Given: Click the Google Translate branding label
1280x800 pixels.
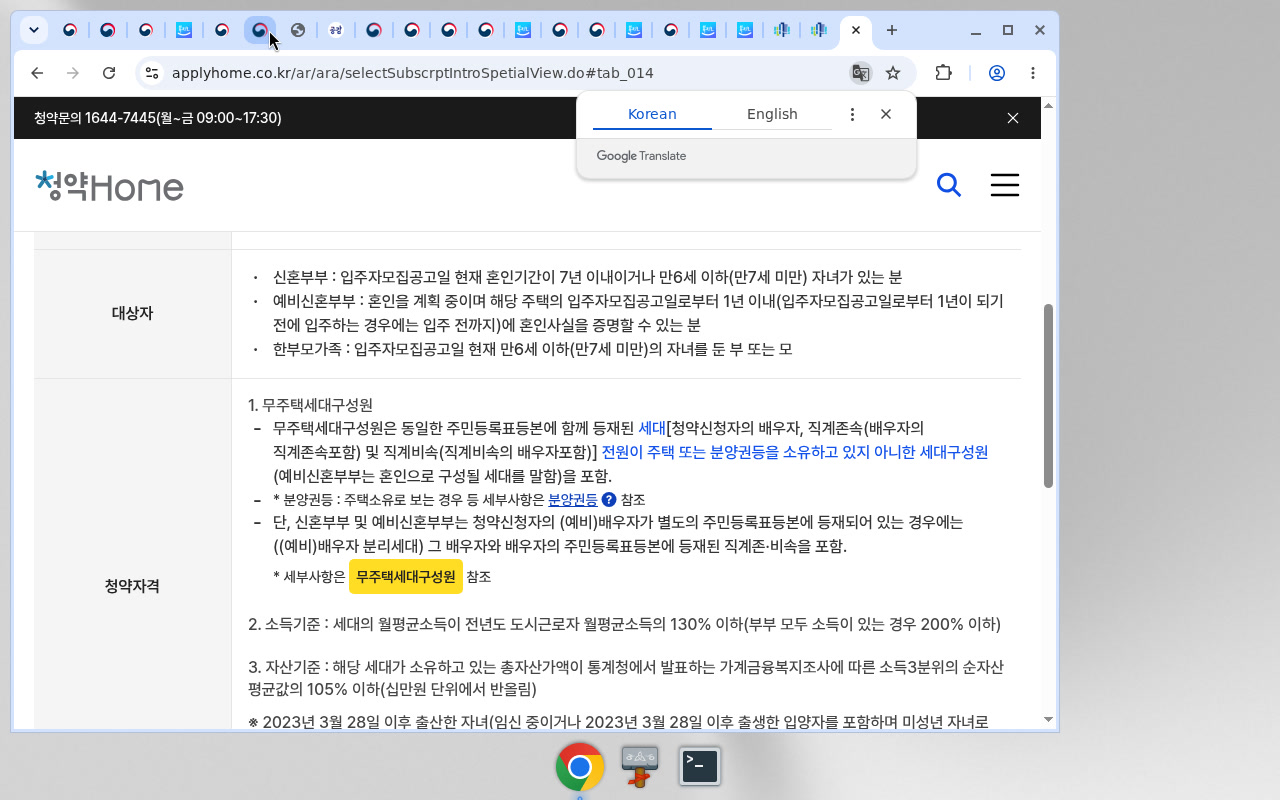Looking at the screenshot, I should click(641, 156).
